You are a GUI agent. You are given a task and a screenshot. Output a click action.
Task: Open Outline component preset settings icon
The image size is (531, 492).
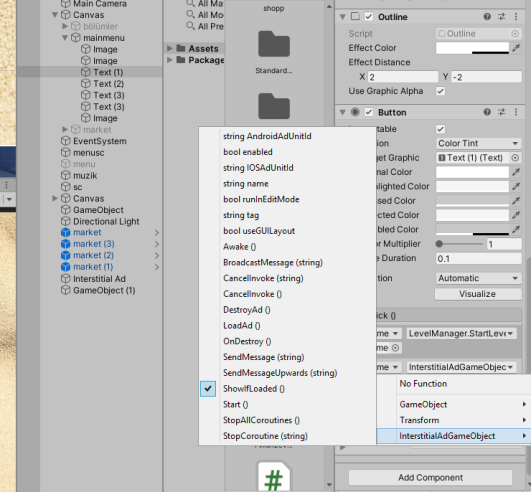point(502,17)
